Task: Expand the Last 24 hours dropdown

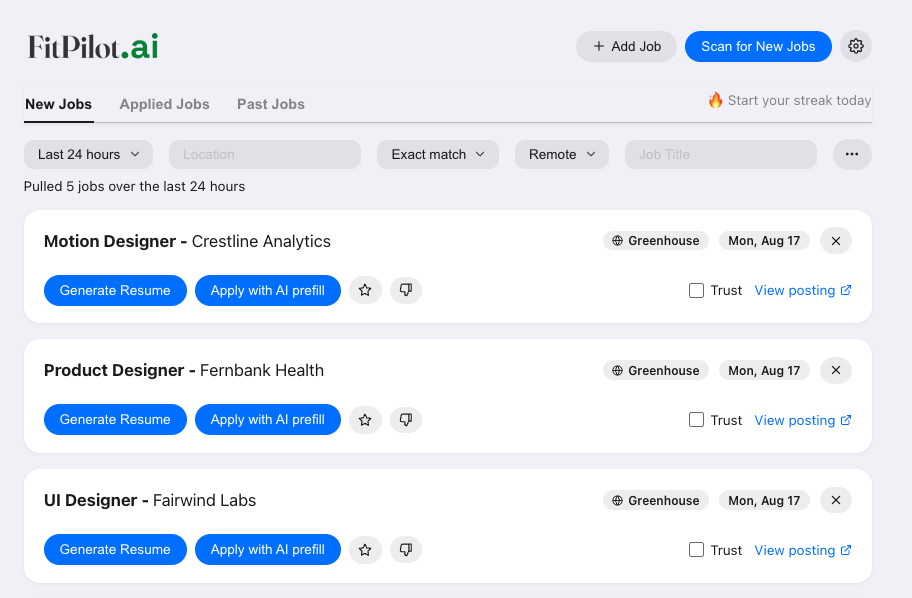Action: (x=88, y=154)
